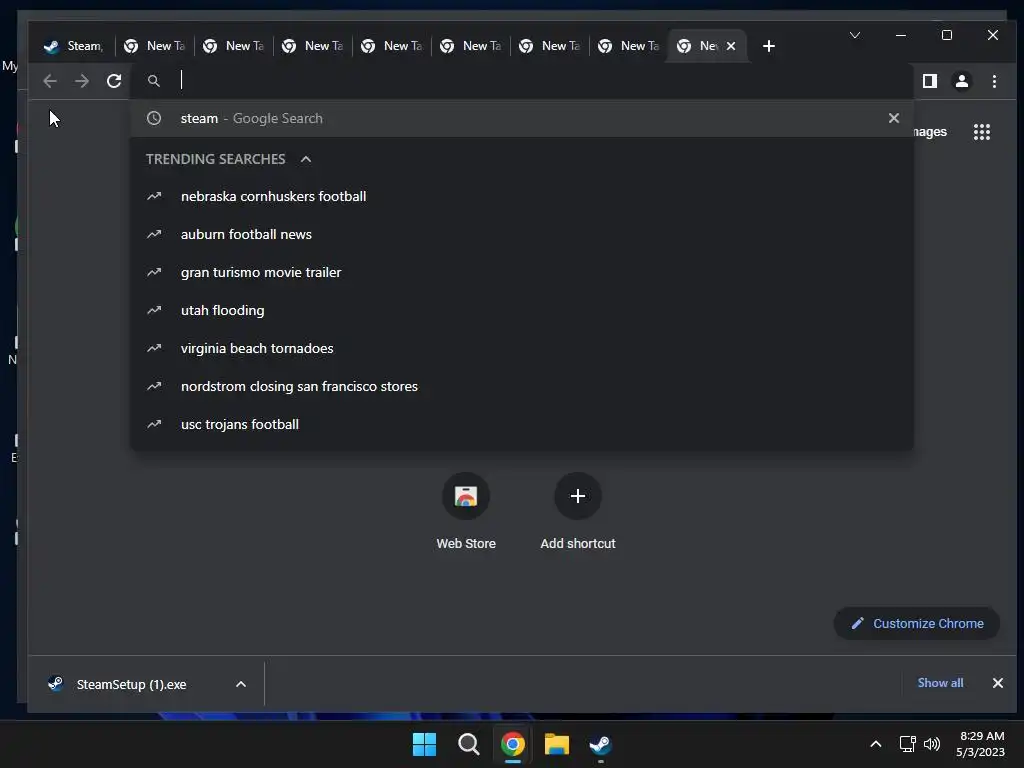Open the volume tray icon
The image size is (1024, 768).
pyautogui.click(x=932, y=744)
